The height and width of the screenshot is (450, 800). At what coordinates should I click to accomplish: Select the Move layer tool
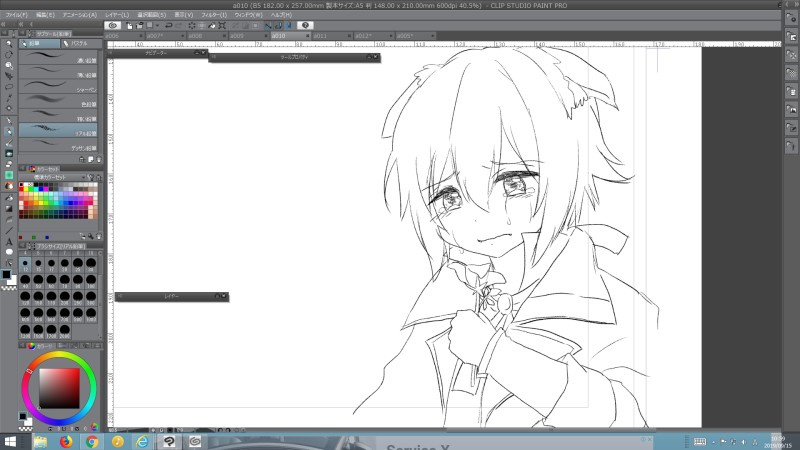[x=9, y=76]
